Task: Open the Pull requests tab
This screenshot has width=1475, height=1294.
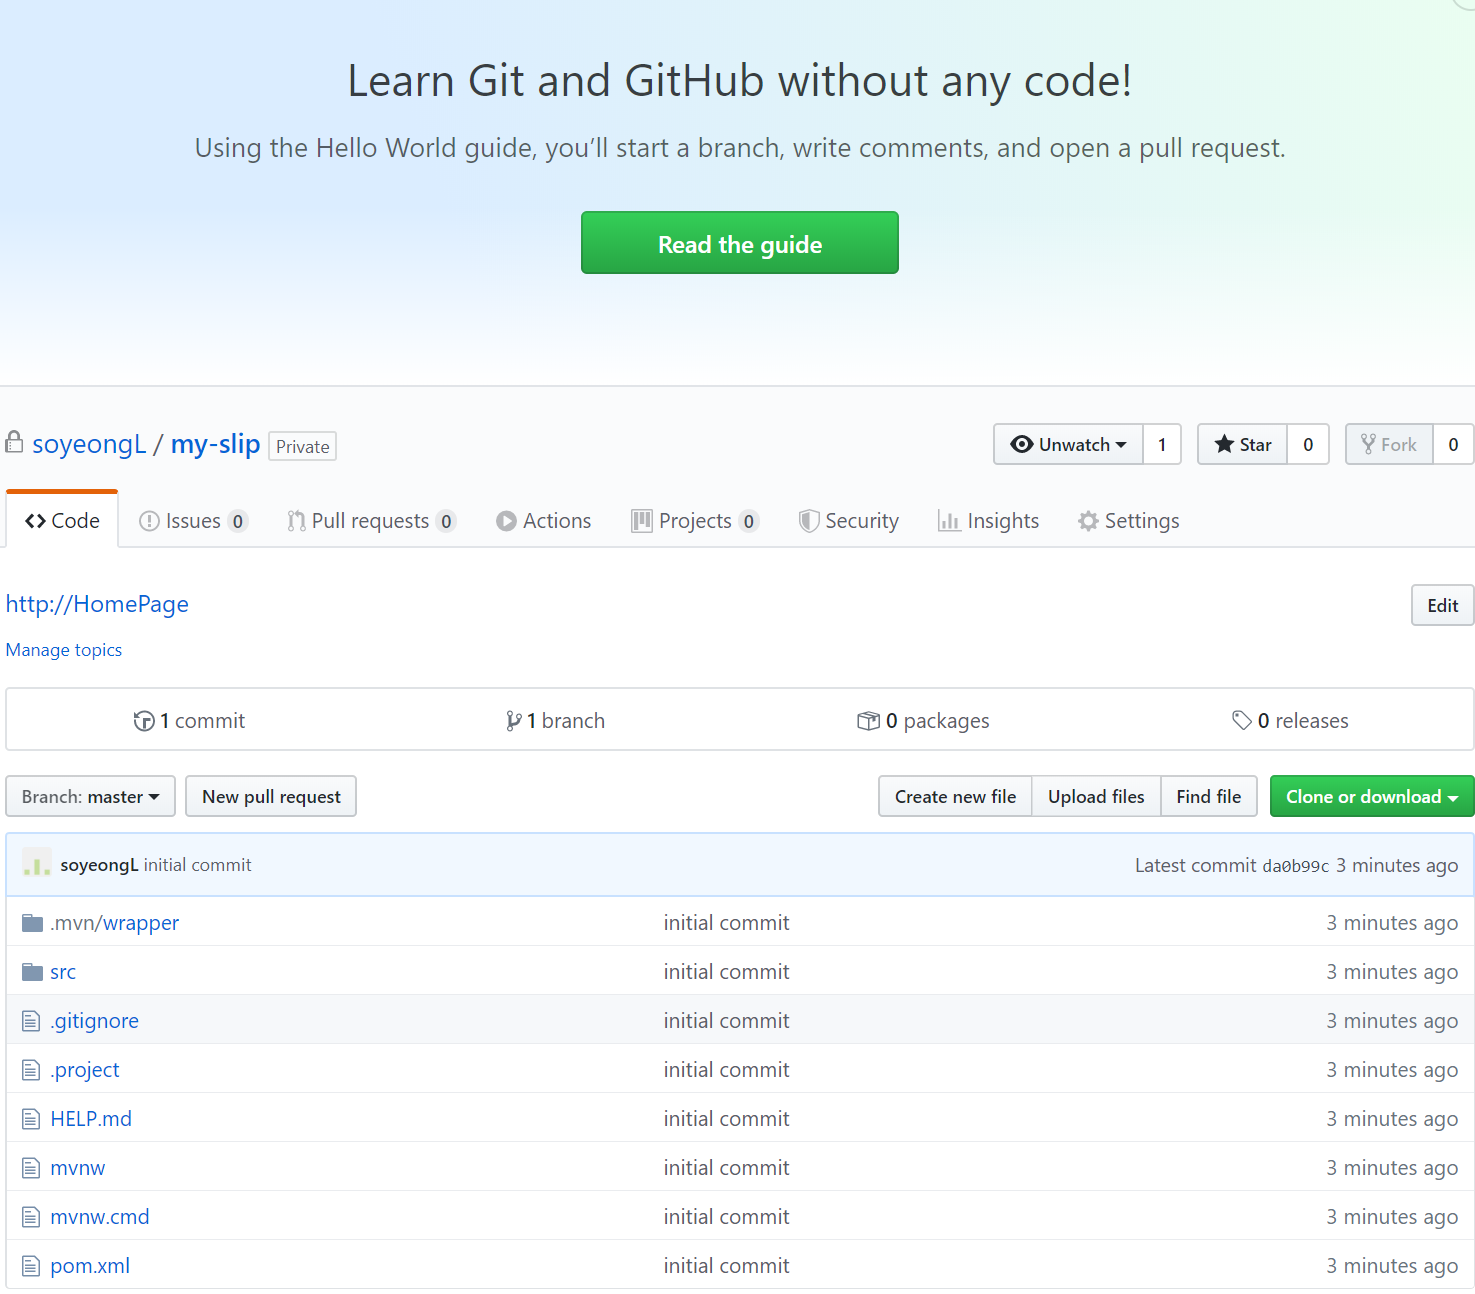Action: [371, 521]
